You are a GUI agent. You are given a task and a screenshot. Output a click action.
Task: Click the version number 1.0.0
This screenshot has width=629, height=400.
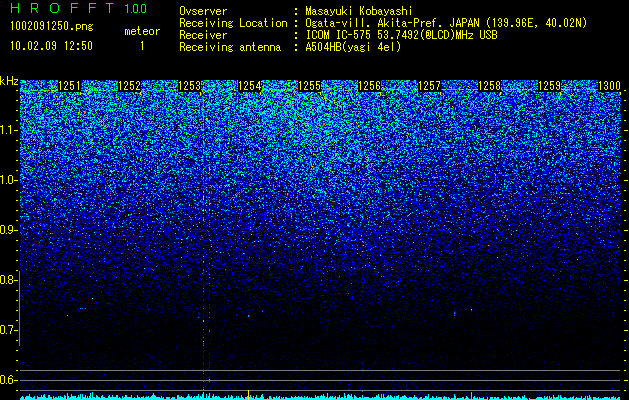136,8
